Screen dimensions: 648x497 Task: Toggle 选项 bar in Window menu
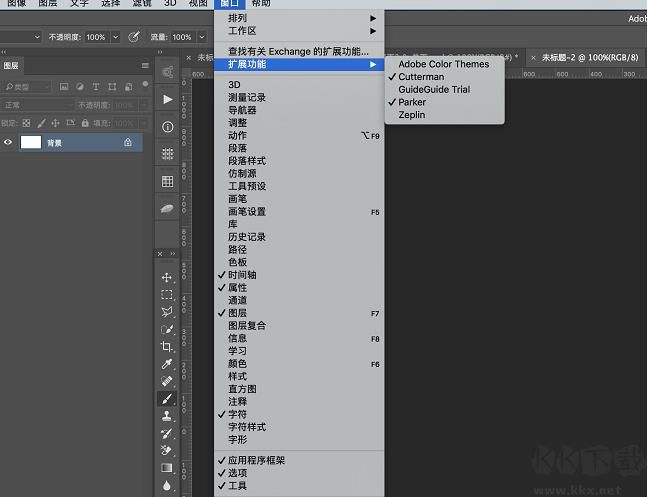click(x=299, y=473)
